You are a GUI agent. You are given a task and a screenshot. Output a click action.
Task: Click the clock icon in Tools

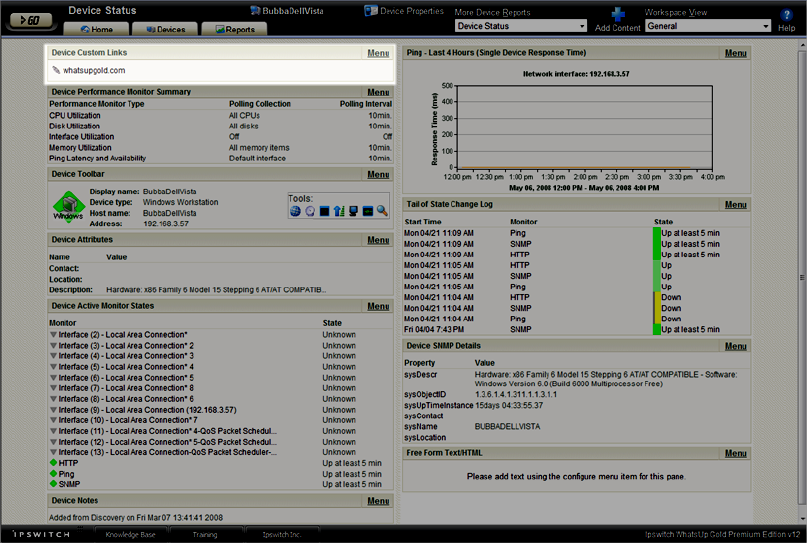(310, 211)
